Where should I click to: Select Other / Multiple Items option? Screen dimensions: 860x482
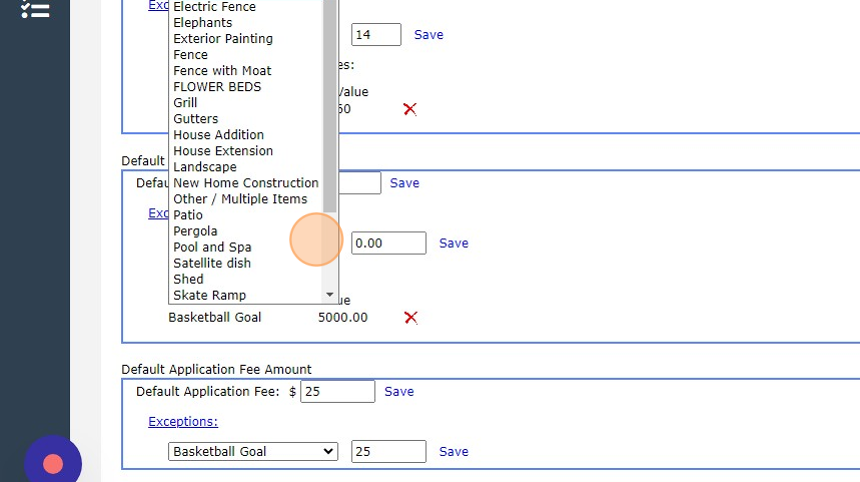tap(240, 199)
